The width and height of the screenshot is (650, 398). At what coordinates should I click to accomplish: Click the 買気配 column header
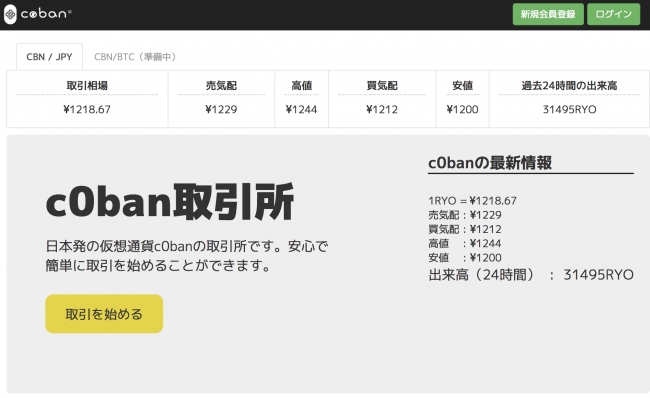(x=382, y=85)
